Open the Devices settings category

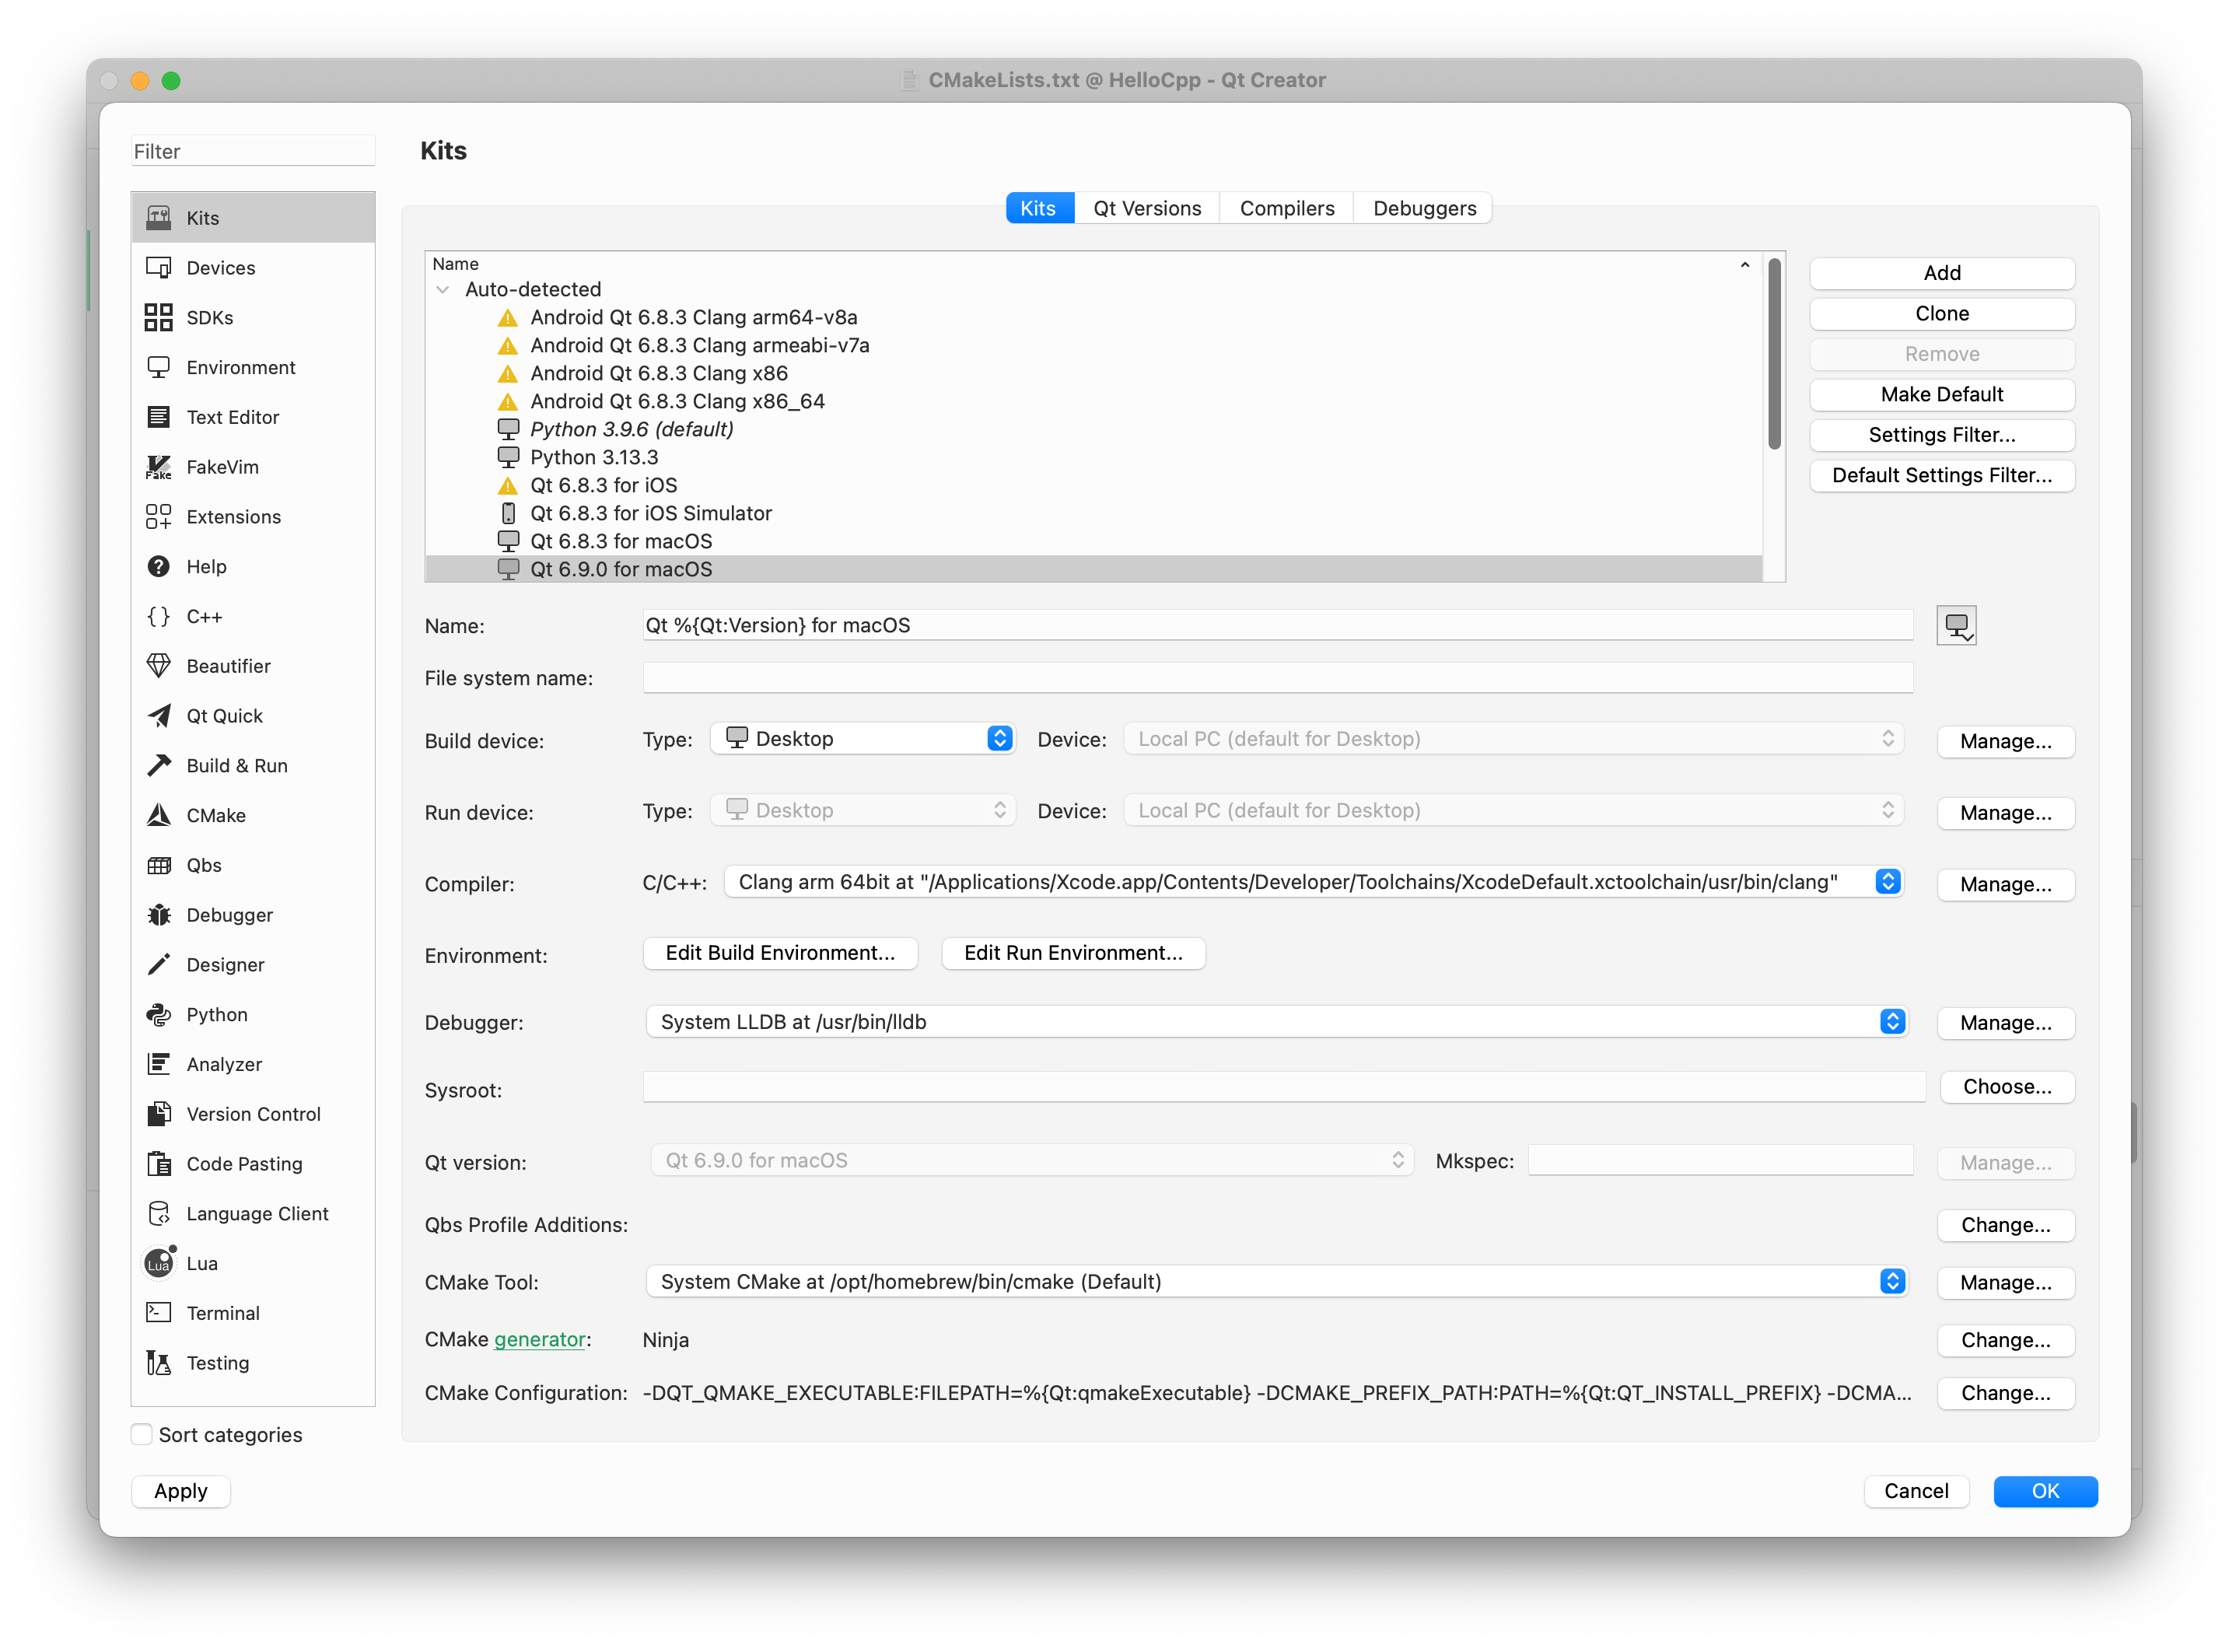[x=253, y=267]
